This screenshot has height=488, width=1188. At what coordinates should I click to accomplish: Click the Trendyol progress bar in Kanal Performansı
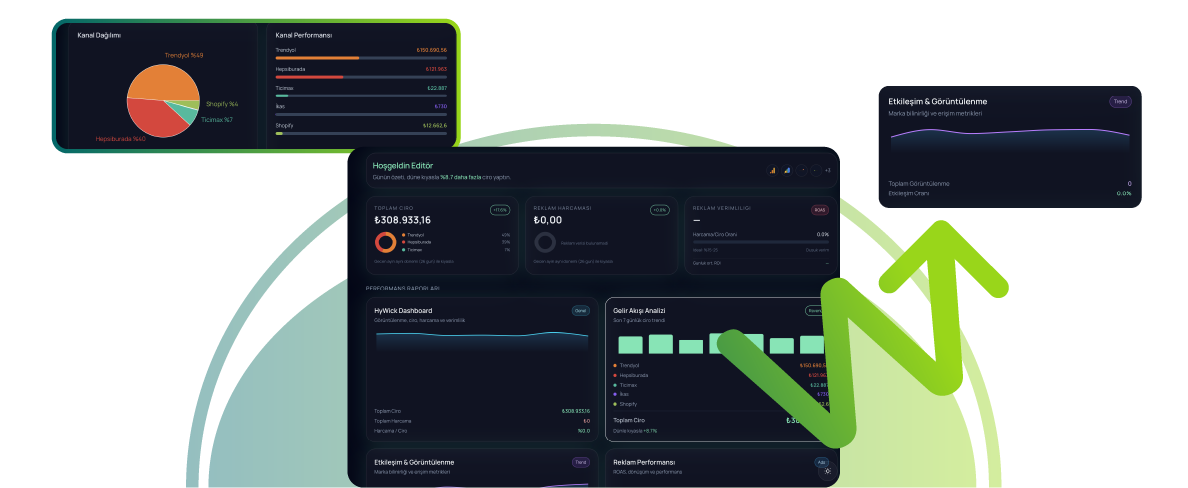point(361,58)
